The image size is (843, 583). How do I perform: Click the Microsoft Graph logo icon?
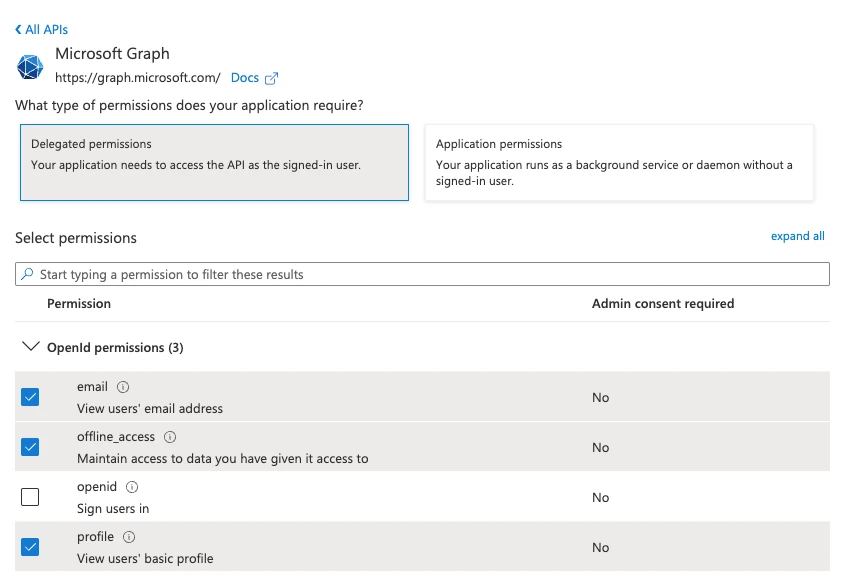[30, 67]
